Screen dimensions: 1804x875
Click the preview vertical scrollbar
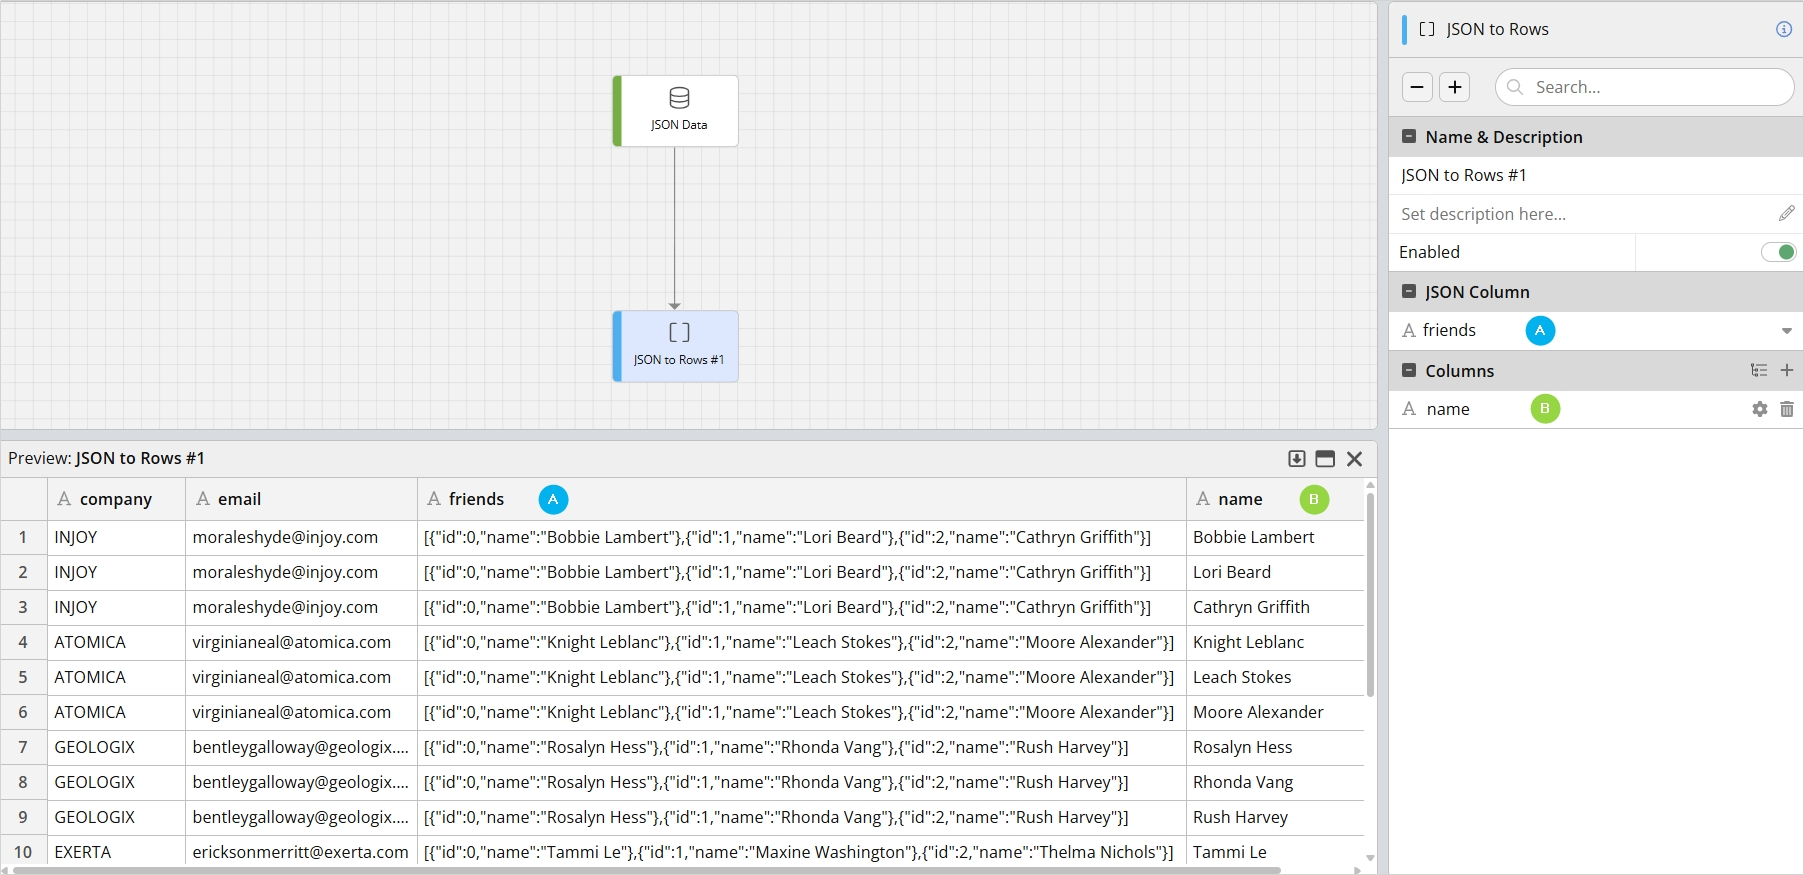click(1370, 595)
